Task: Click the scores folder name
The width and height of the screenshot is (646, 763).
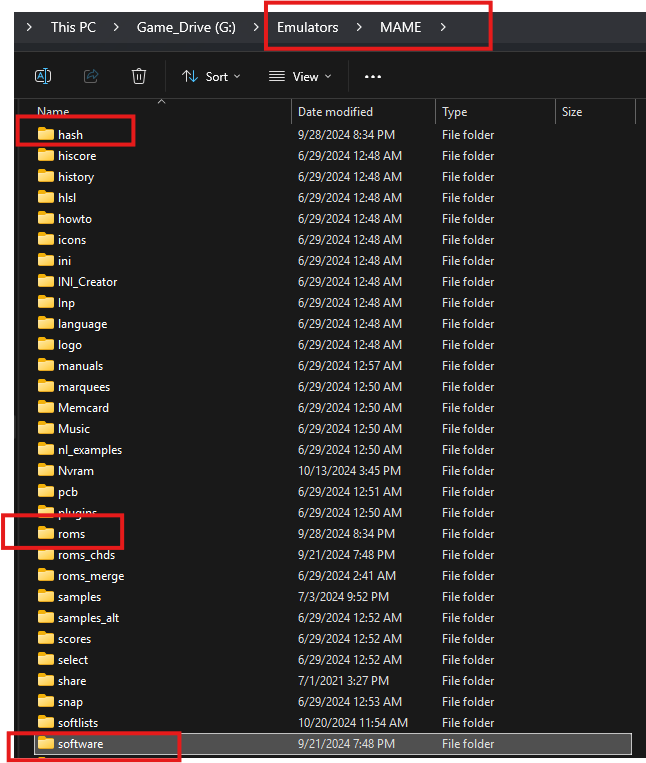Action: click(74, 639)
